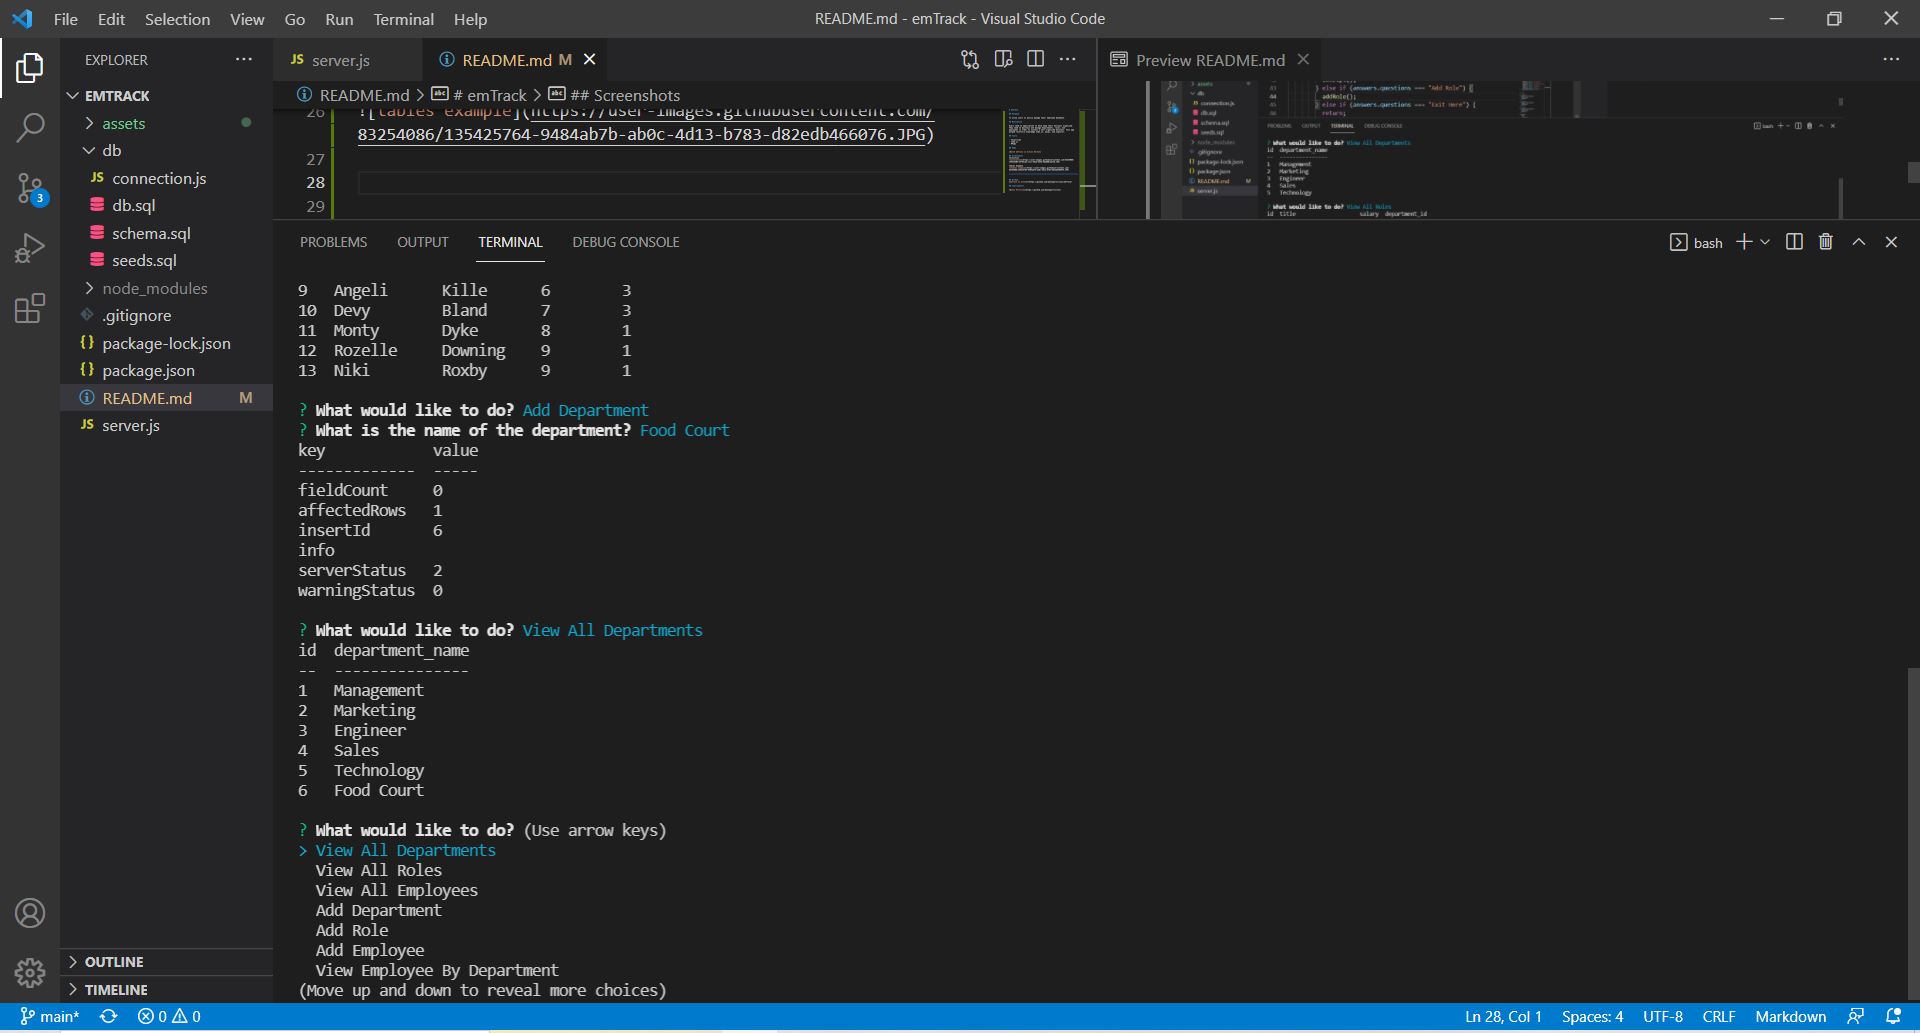
Task: Click the Open Changes diff icon
Action: tap(968, 59)
